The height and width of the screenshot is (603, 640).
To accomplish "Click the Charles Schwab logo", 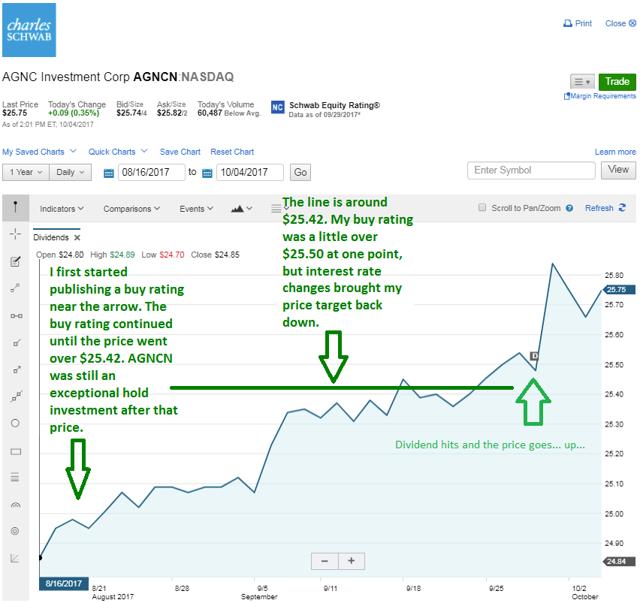I will [29, 30].
